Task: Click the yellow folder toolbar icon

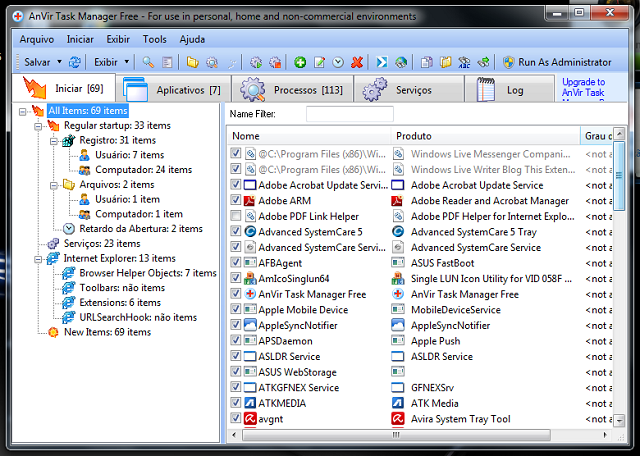Action: click(x=193, y=62)
